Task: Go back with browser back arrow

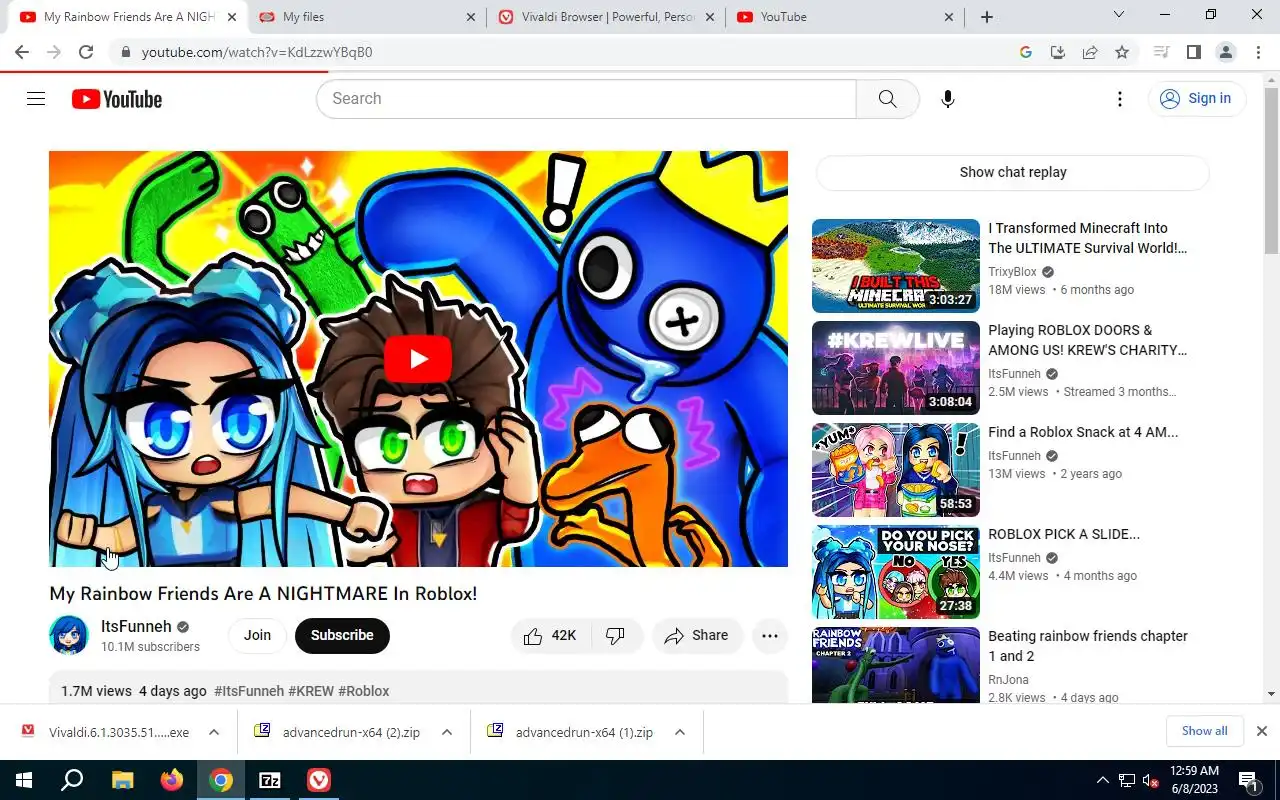Action: pyautogui.click(x=22, y=52)
